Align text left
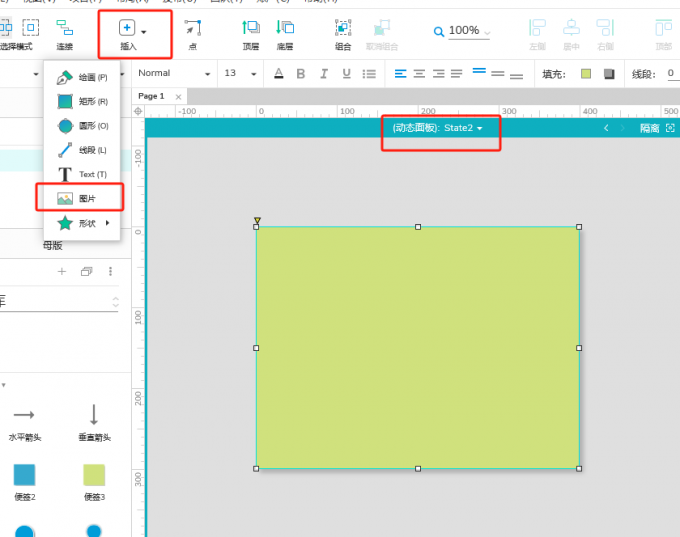 pyautogui.click(x=401, y=74)
